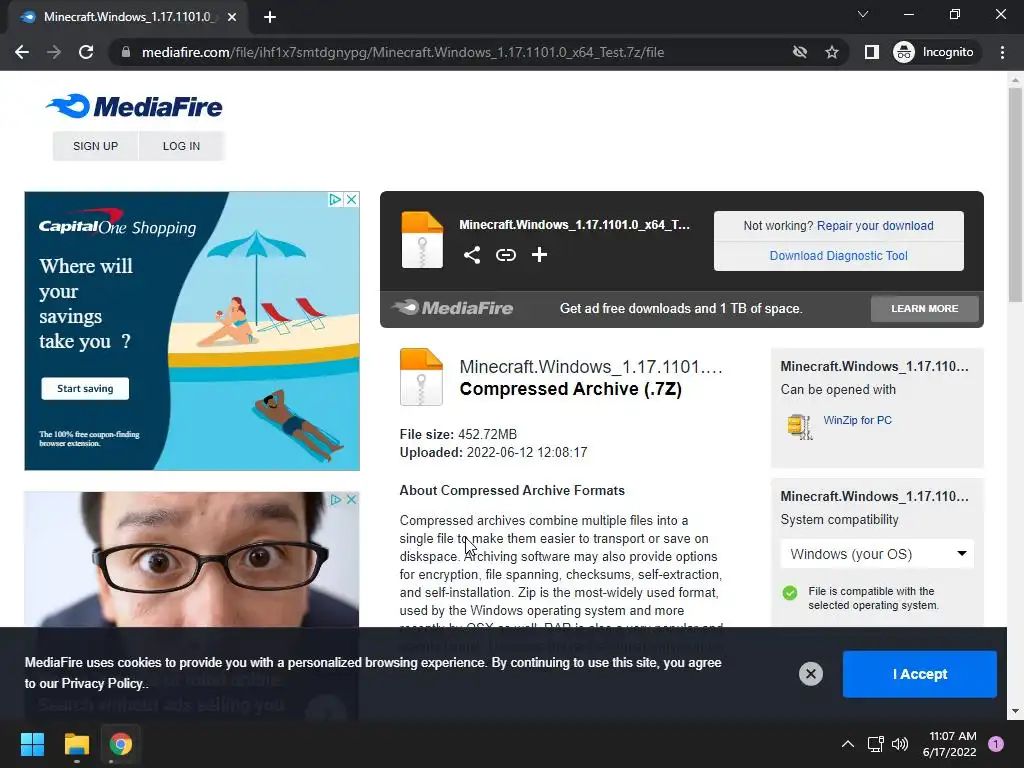
Task: Open AdChoices on the Capital One ad
Action: coord(335,199)
